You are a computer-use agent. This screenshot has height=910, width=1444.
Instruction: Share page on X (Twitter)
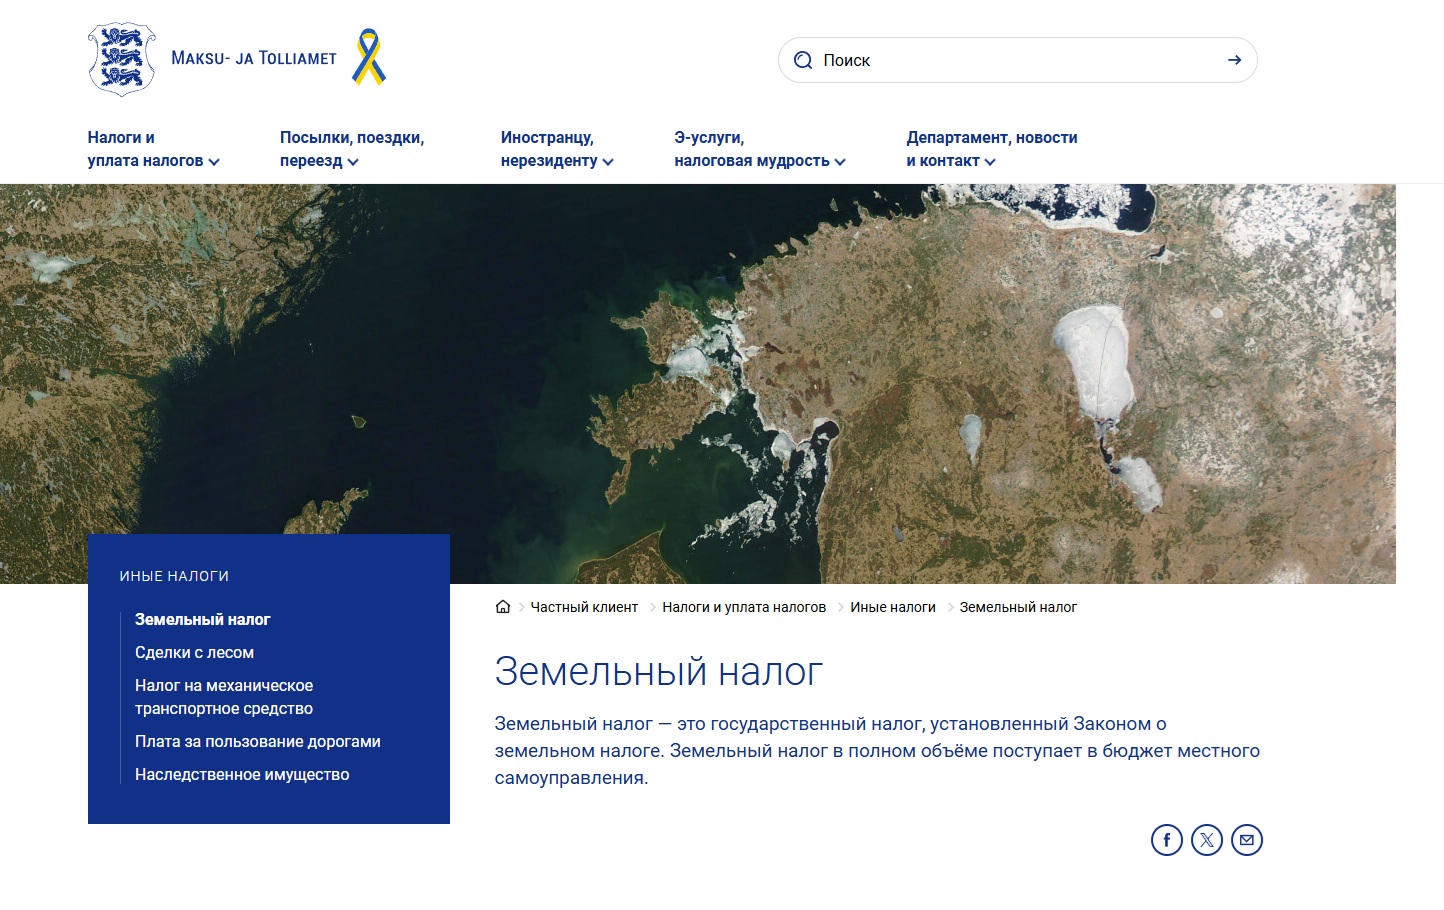(1207, 840)
